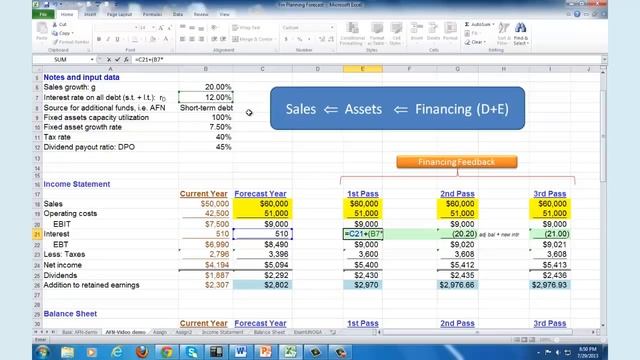640x360 pixels.
Task: Click the Insert cells button
Action: point(416,31)
